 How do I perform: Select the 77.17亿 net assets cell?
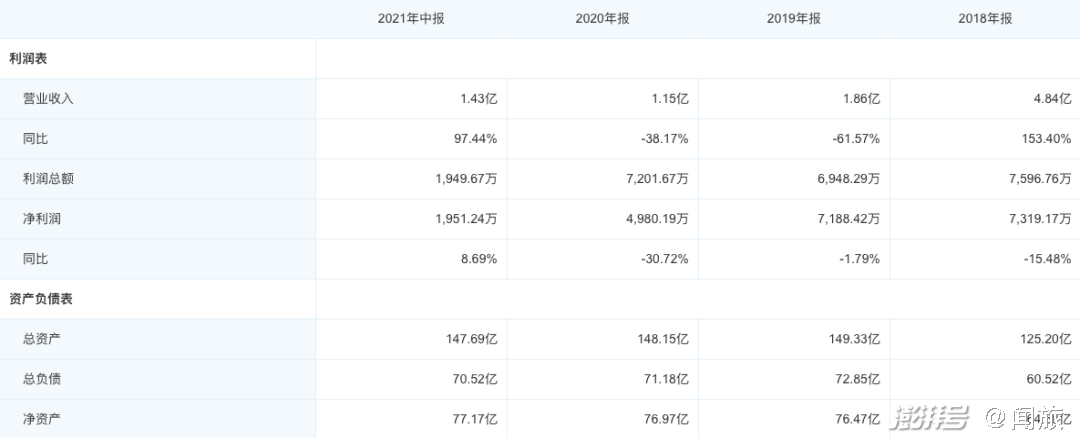tap(469, 419)
